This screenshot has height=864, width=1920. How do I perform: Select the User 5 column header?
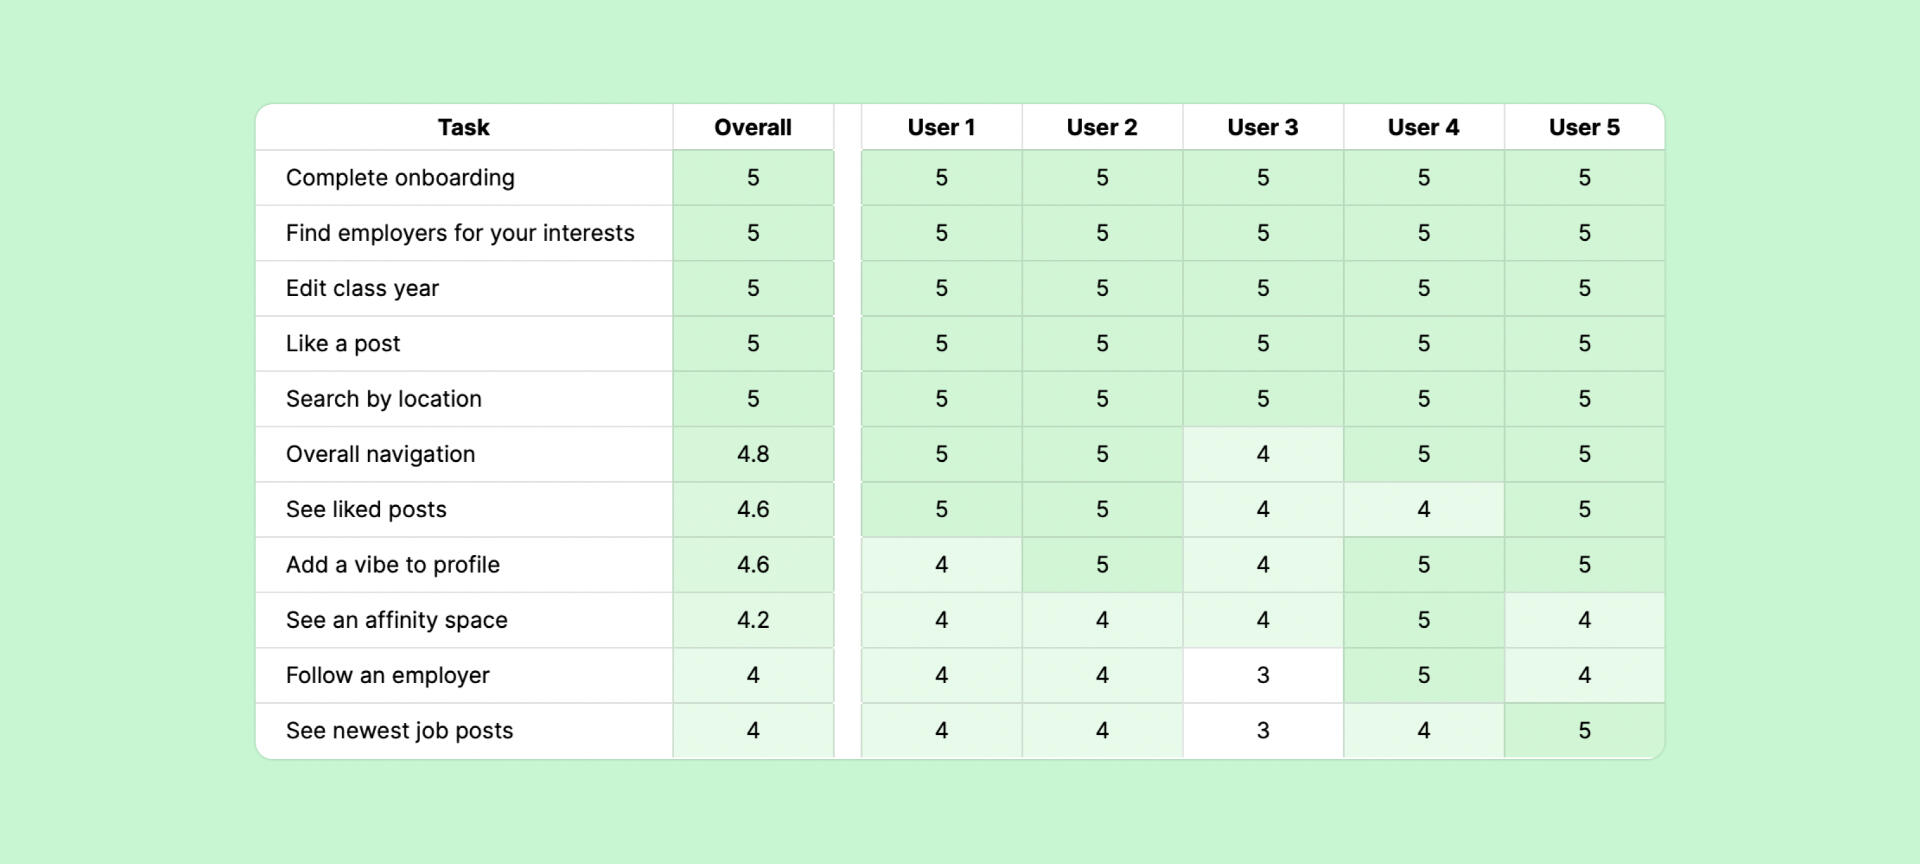[1584, 128]
